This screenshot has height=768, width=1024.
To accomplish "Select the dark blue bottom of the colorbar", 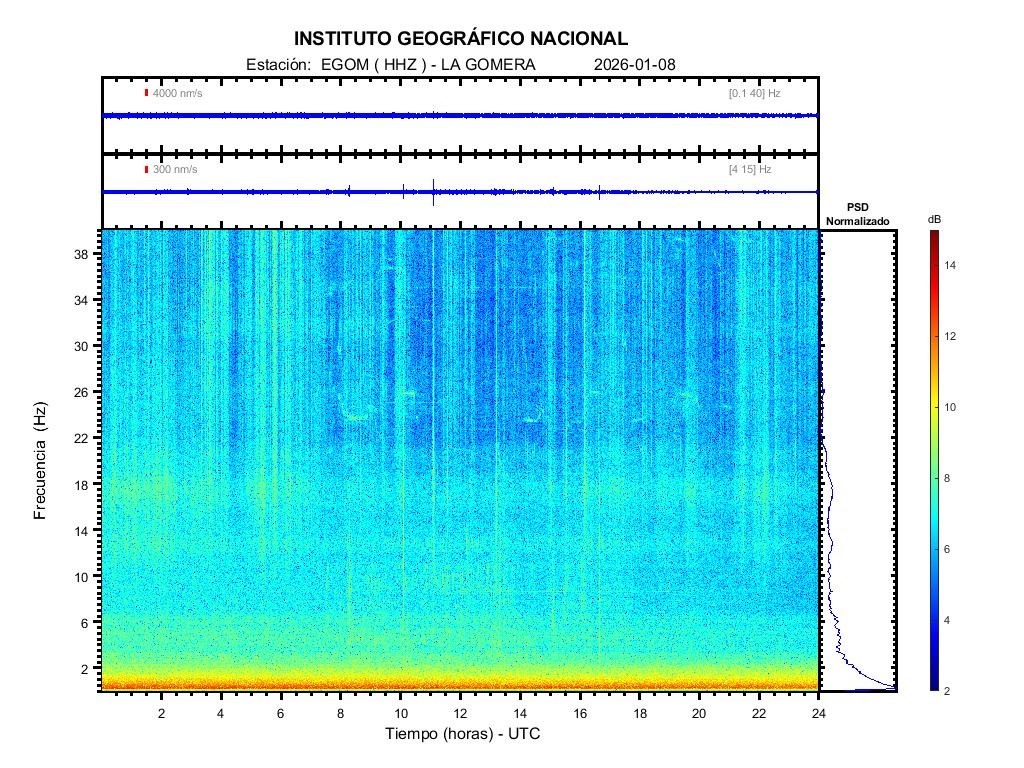I will point(933,686).
